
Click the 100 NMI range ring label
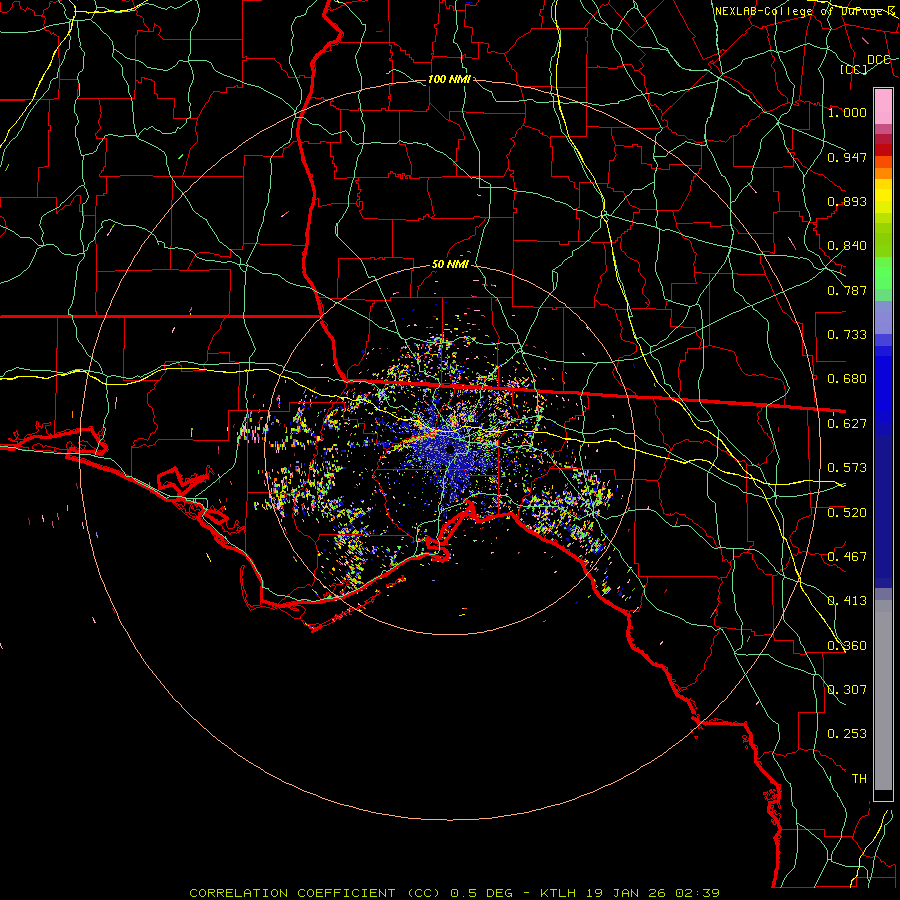(x=449, y=79)
